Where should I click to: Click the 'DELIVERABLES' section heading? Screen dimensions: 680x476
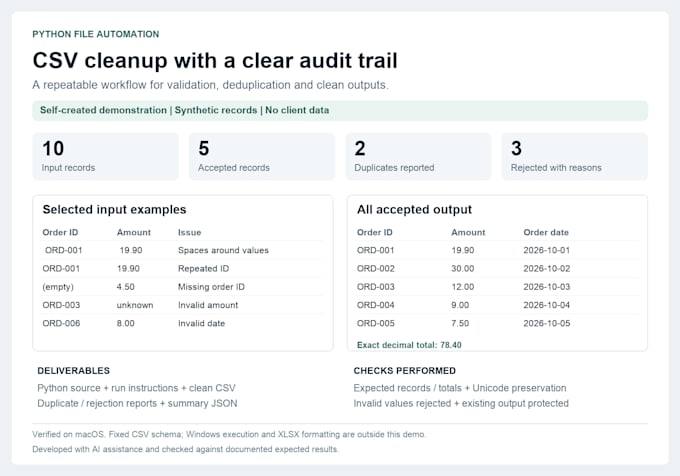click(73, 371)
